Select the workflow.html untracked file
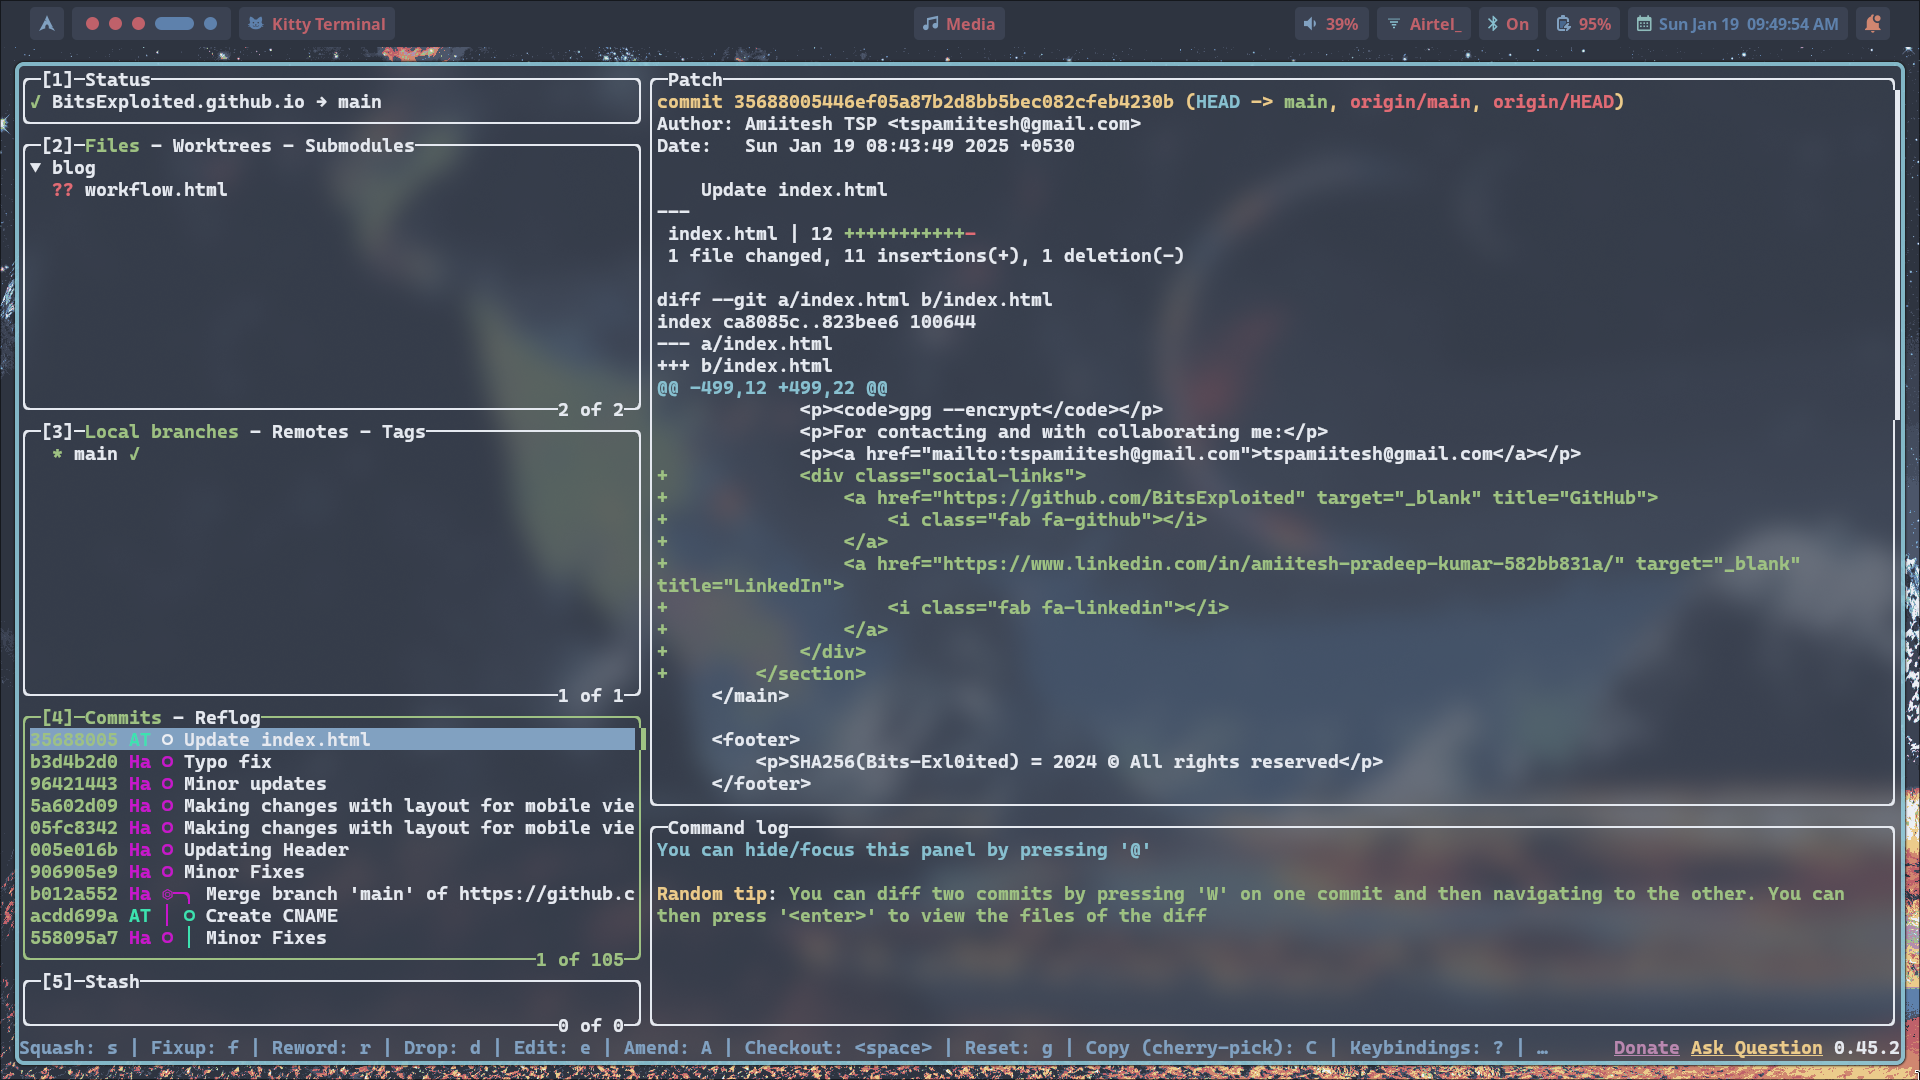Image resolution: width=1920 pixels, height=1080 pixels. click(155, 190)
